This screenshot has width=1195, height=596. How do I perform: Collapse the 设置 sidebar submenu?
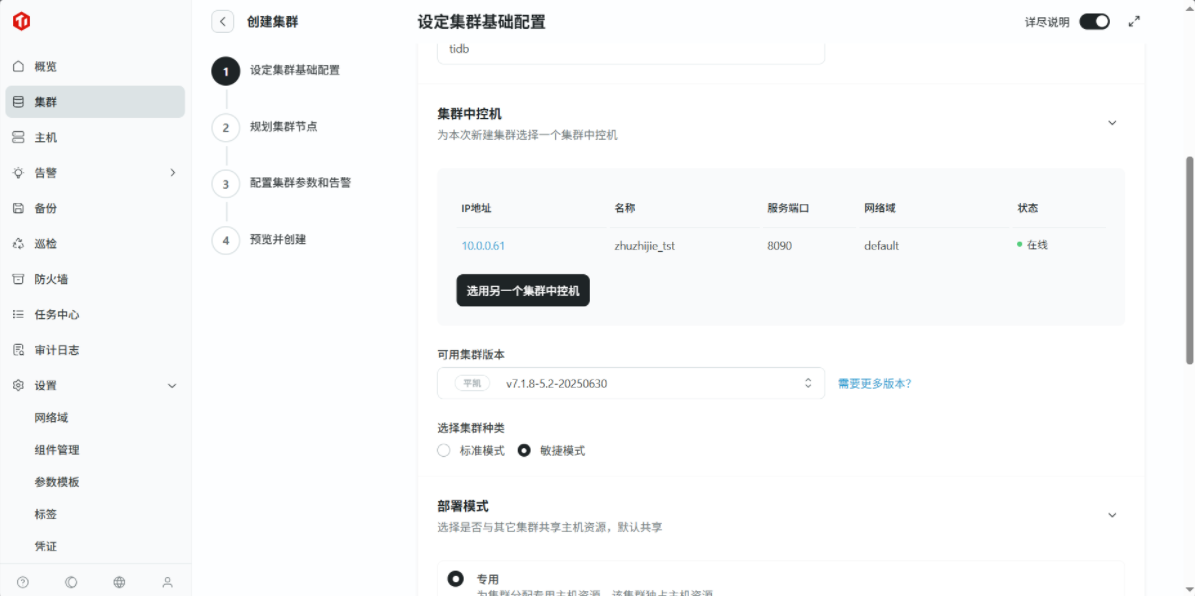tap(171, 386)
